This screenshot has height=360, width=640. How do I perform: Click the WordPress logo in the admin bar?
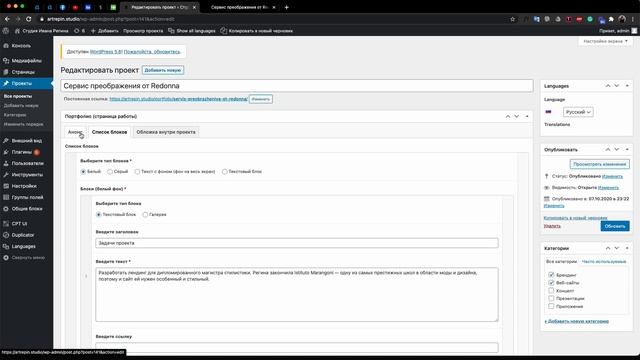coord(6,31)
